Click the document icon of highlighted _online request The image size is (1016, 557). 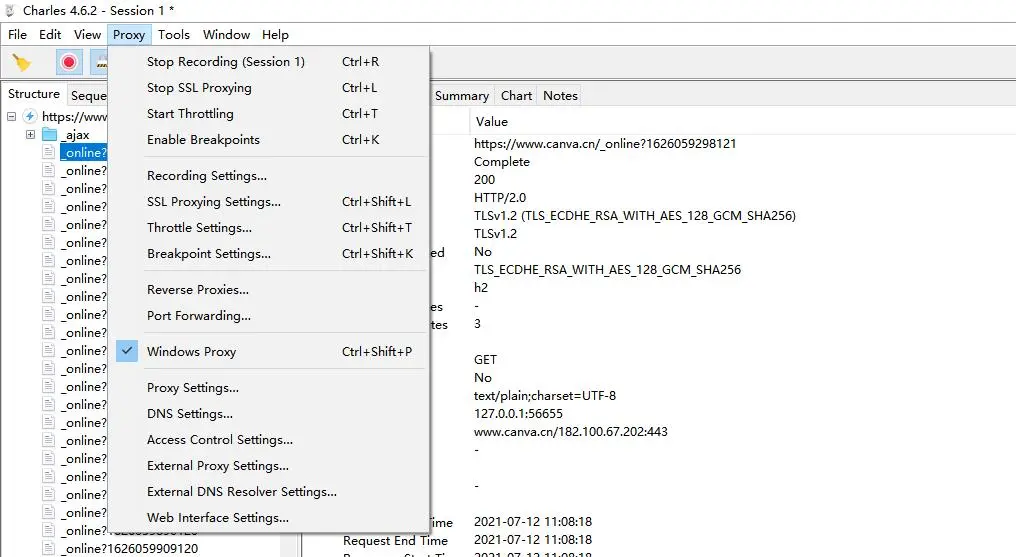click(x=48, y=153)
